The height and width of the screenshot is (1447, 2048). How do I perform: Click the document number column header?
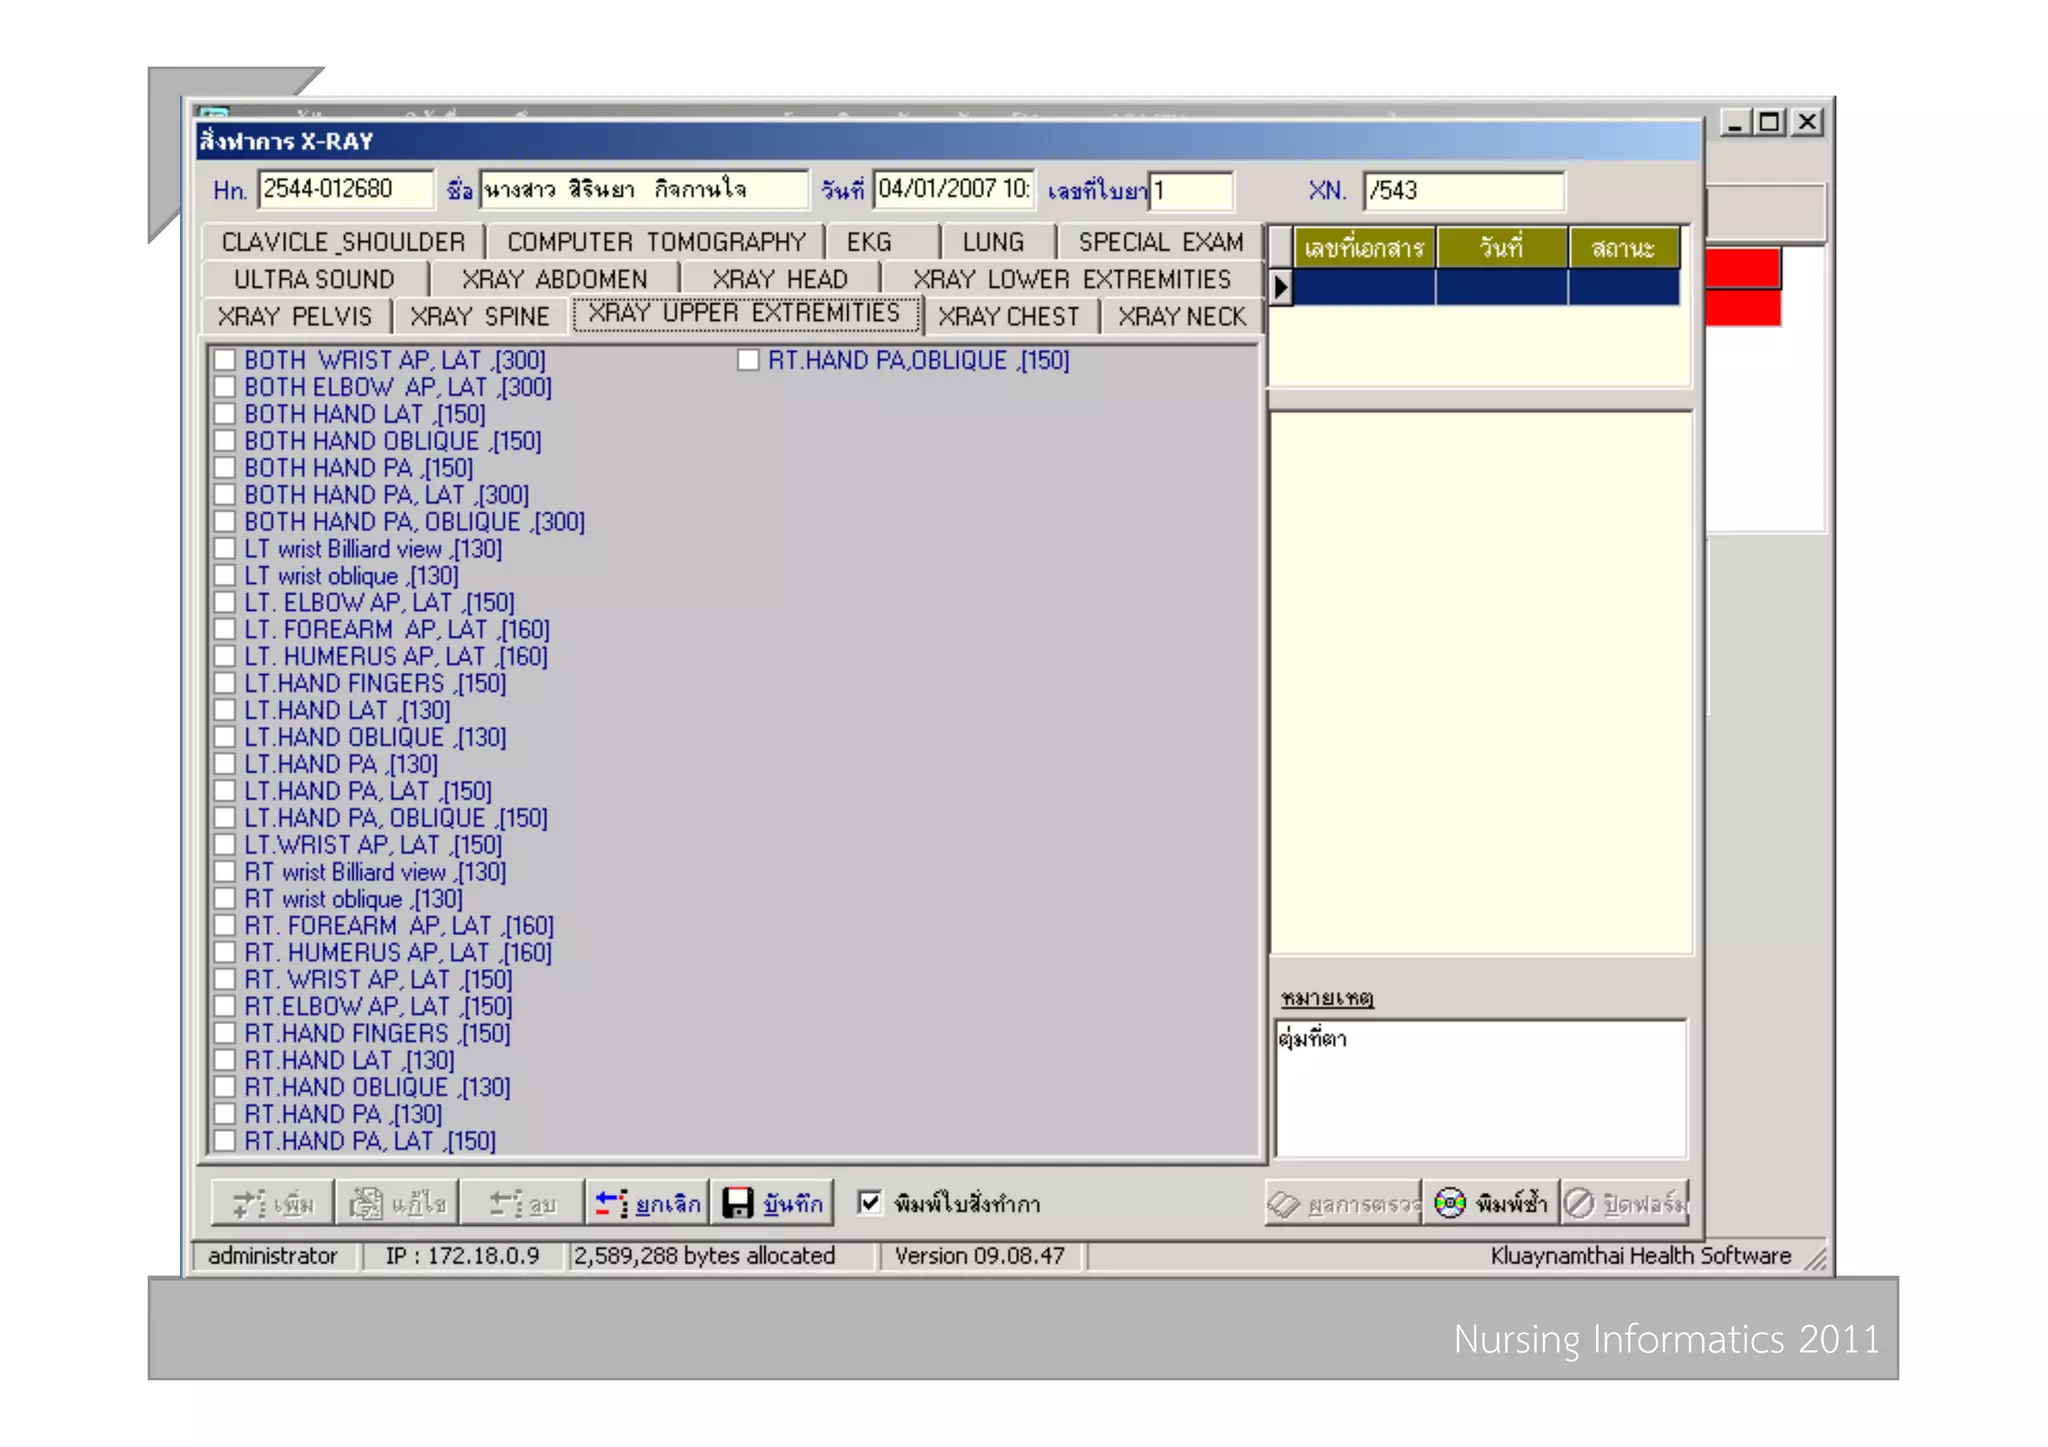(1363, 247)
